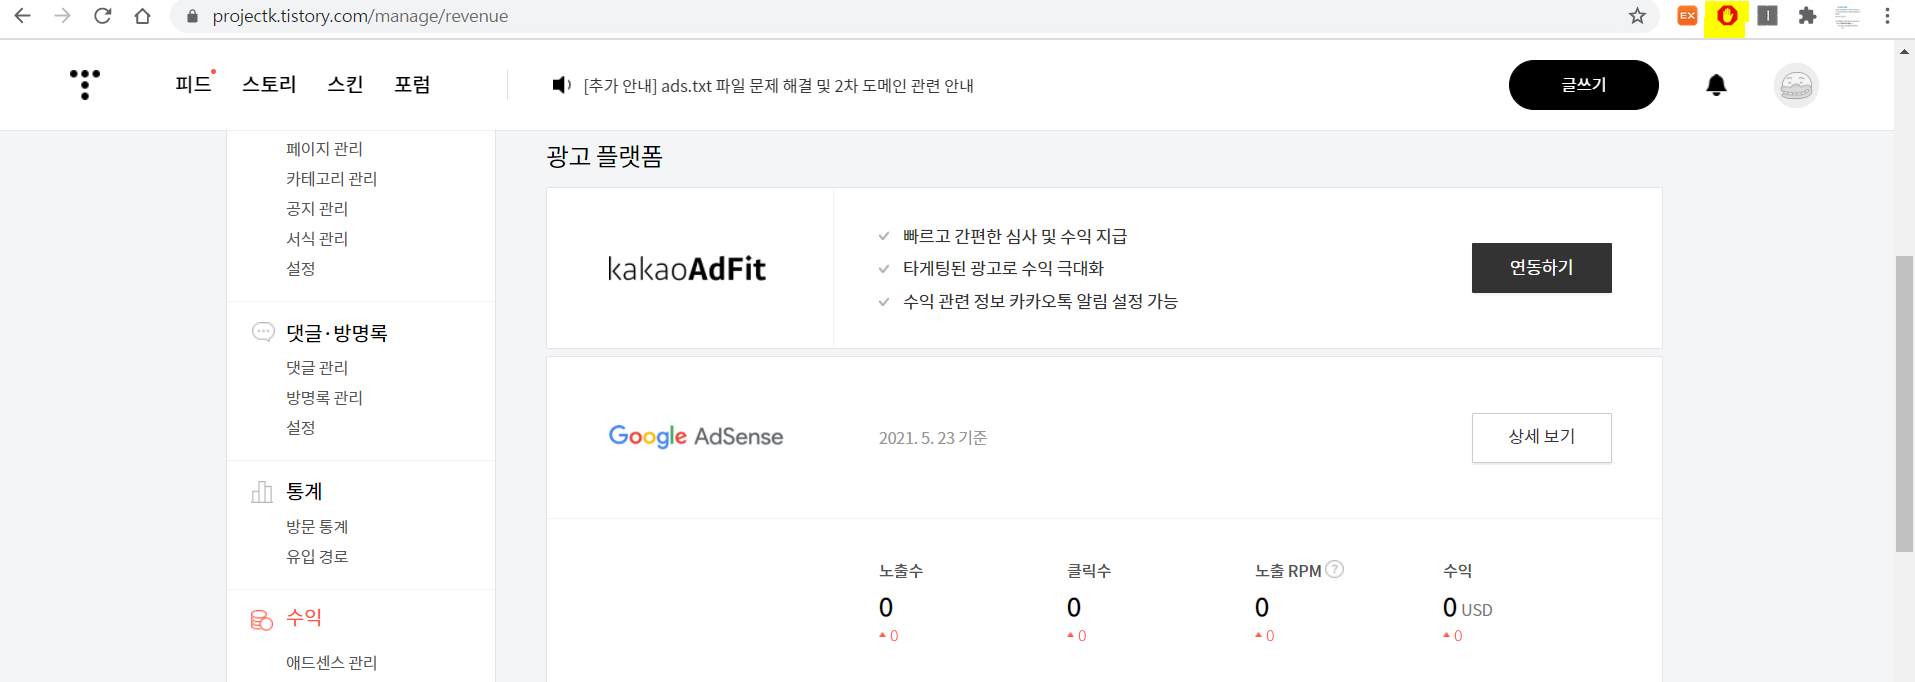This screenshot has height=682, width=1915.
Task: Open the puzzle-piece Extensions menu
Action: [x=1807, y=16]
